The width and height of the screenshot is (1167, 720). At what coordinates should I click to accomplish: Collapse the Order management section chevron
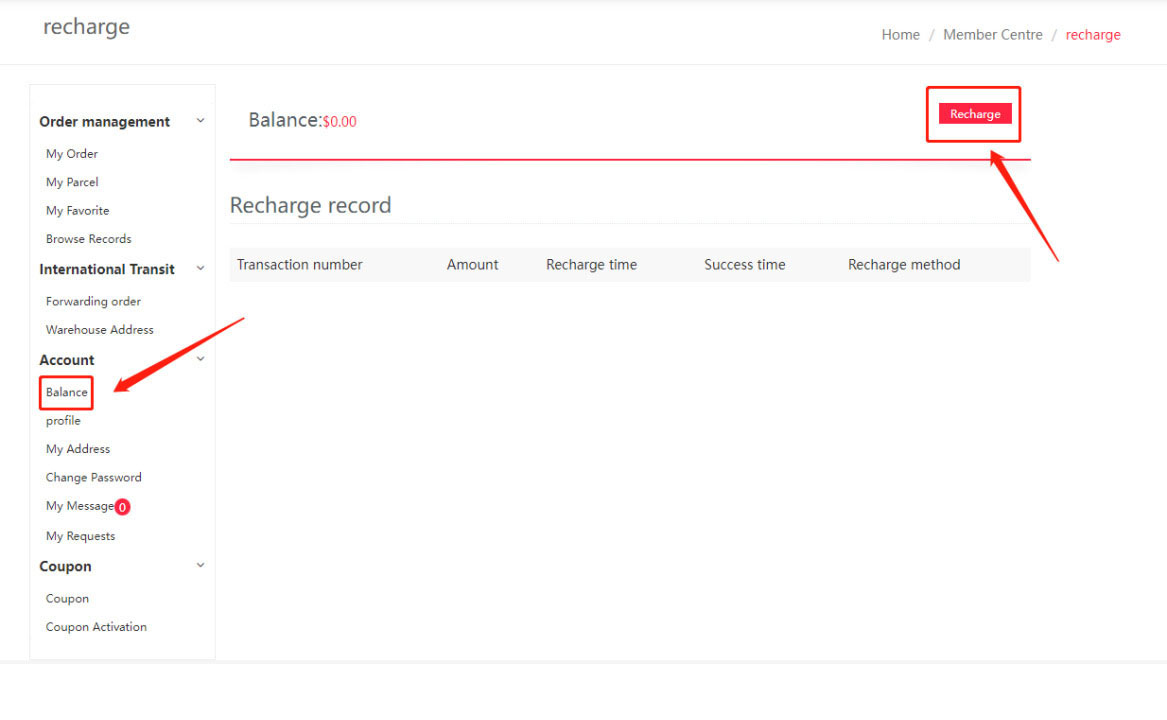pos(200,121)
